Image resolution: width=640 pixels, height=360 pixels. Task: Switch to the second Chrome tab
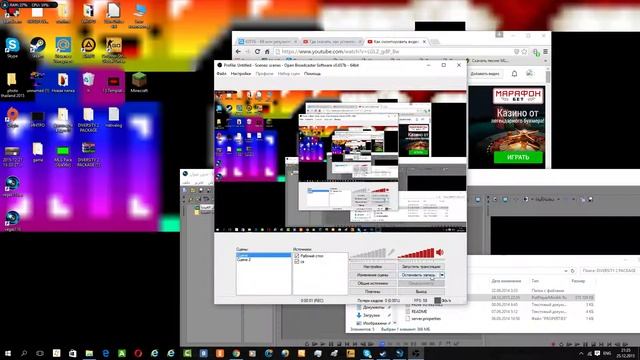coord(331,42)
